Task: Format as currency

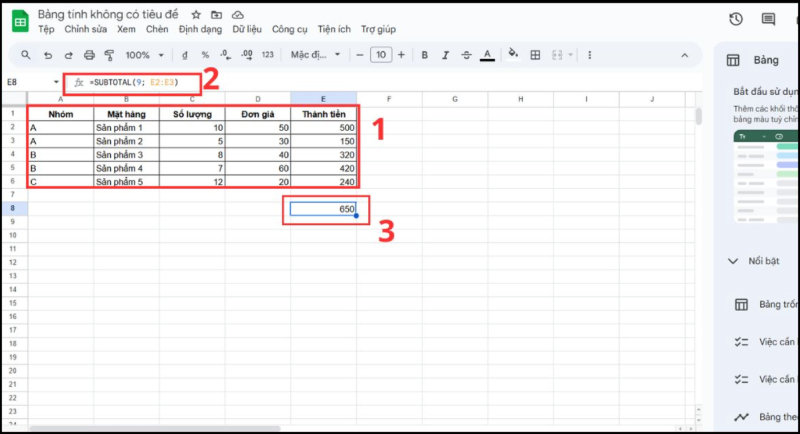Action: (x=185, y=55)
